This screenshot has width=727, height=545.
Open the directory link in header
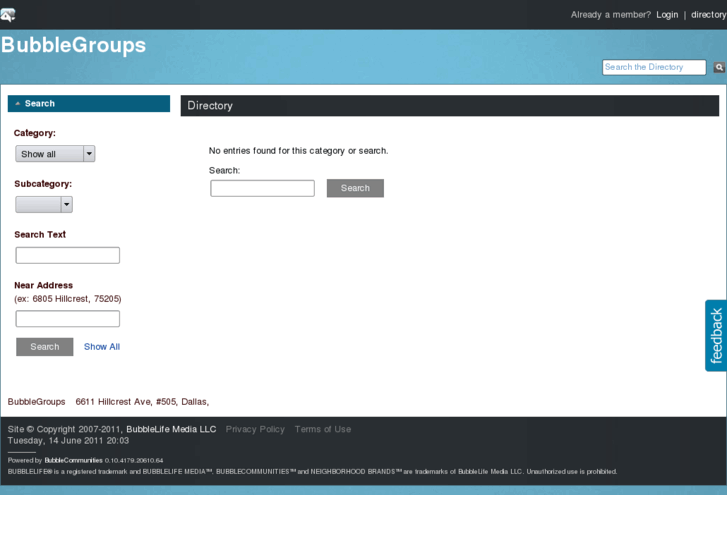pos(708,15)
